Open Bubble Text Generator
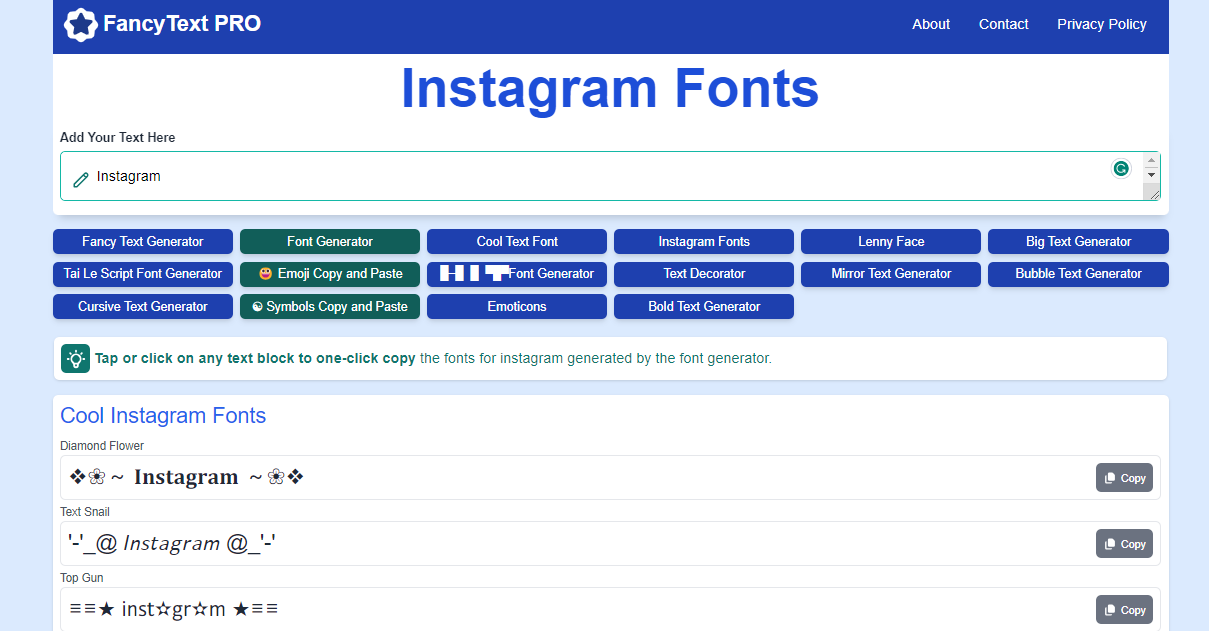This screenshot has width=1209, height=631. pyautogui.click(x=1078, y=274)
